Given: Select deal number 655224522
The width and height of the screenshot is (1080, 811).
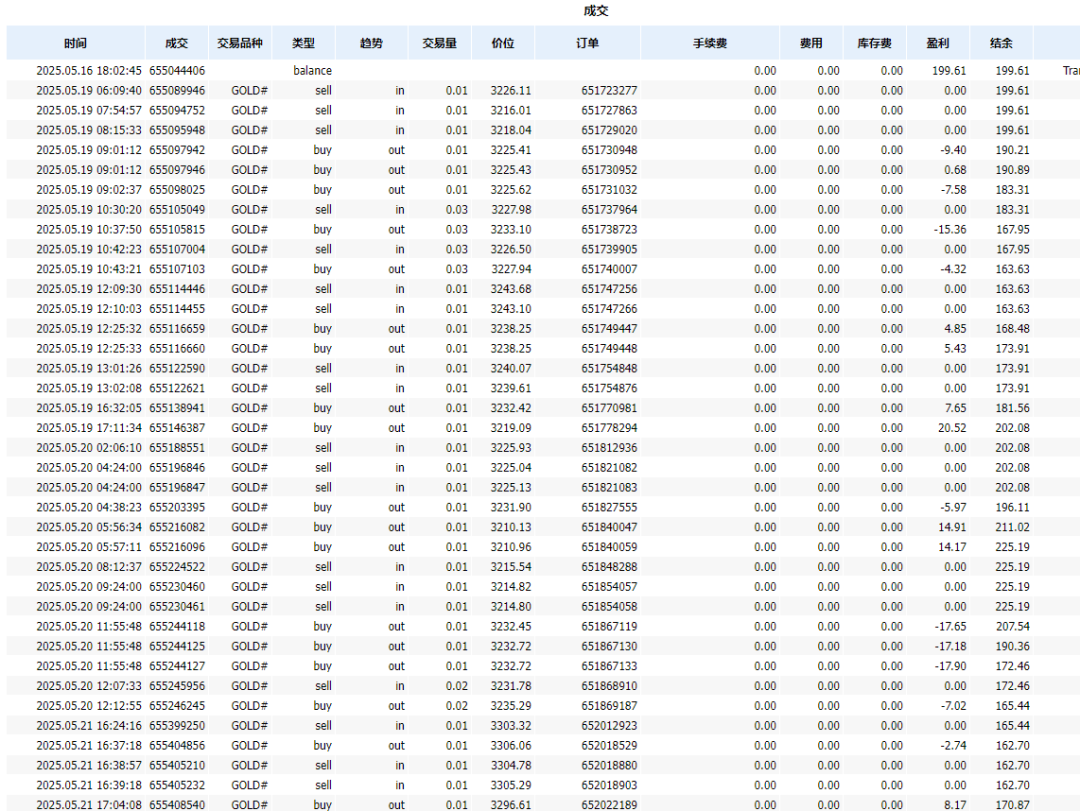Looking at the screenshot, I should coord(177,567).
